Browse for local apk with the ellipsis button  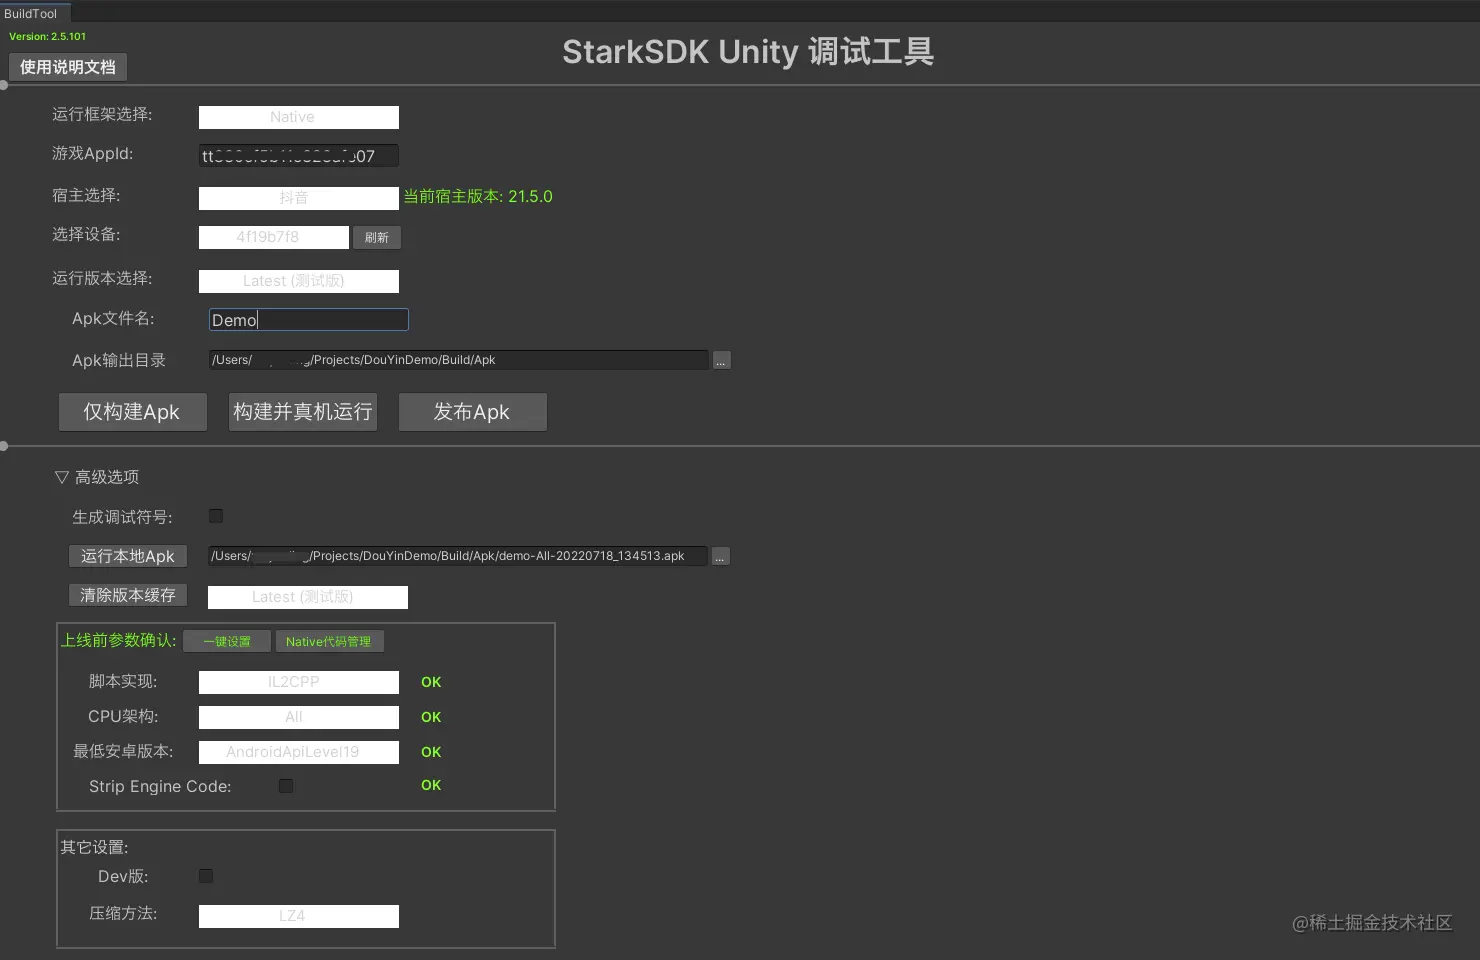click(x=720, y=556)
